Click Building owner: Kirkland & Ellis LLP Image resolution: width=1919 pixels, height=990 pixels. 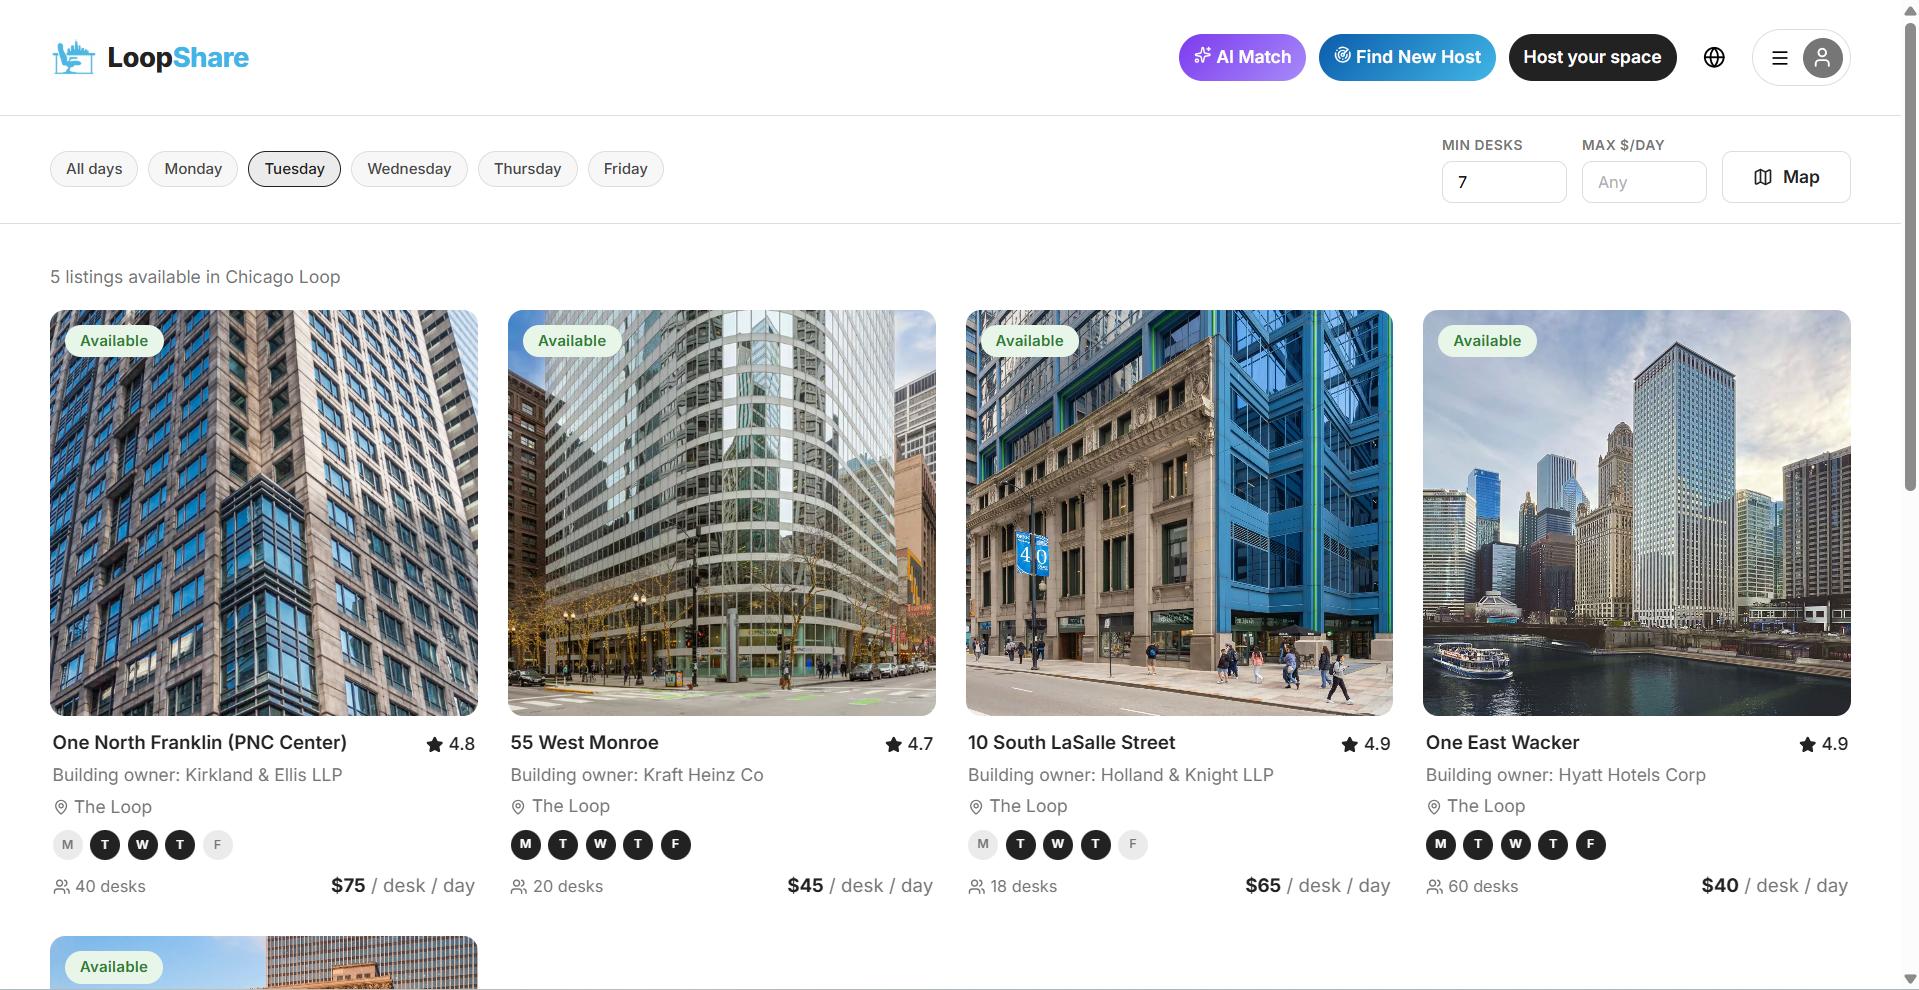tap(197, 775)
